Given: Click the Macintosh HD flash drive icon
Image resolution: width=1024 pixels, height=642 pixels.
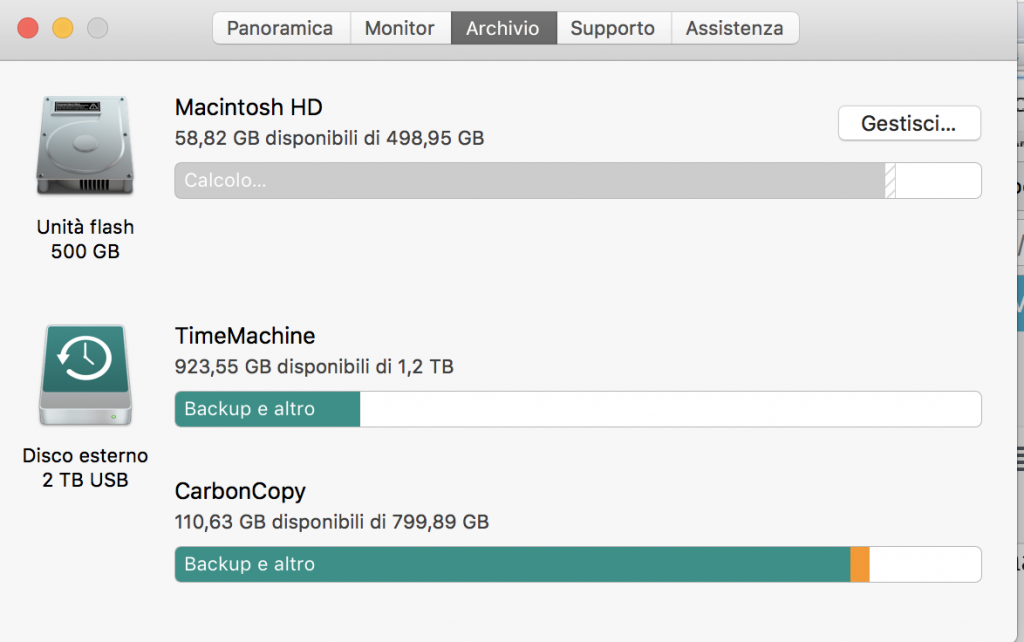Looking at the screenshot, I should (85, 145).
